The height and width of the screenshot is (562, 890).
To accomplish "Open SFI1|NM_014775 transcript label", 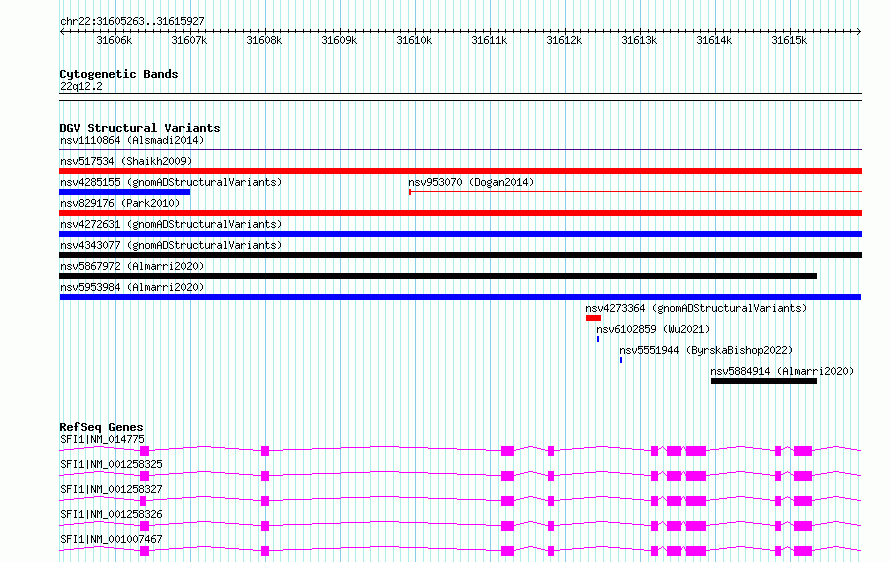I will point(102,439).
